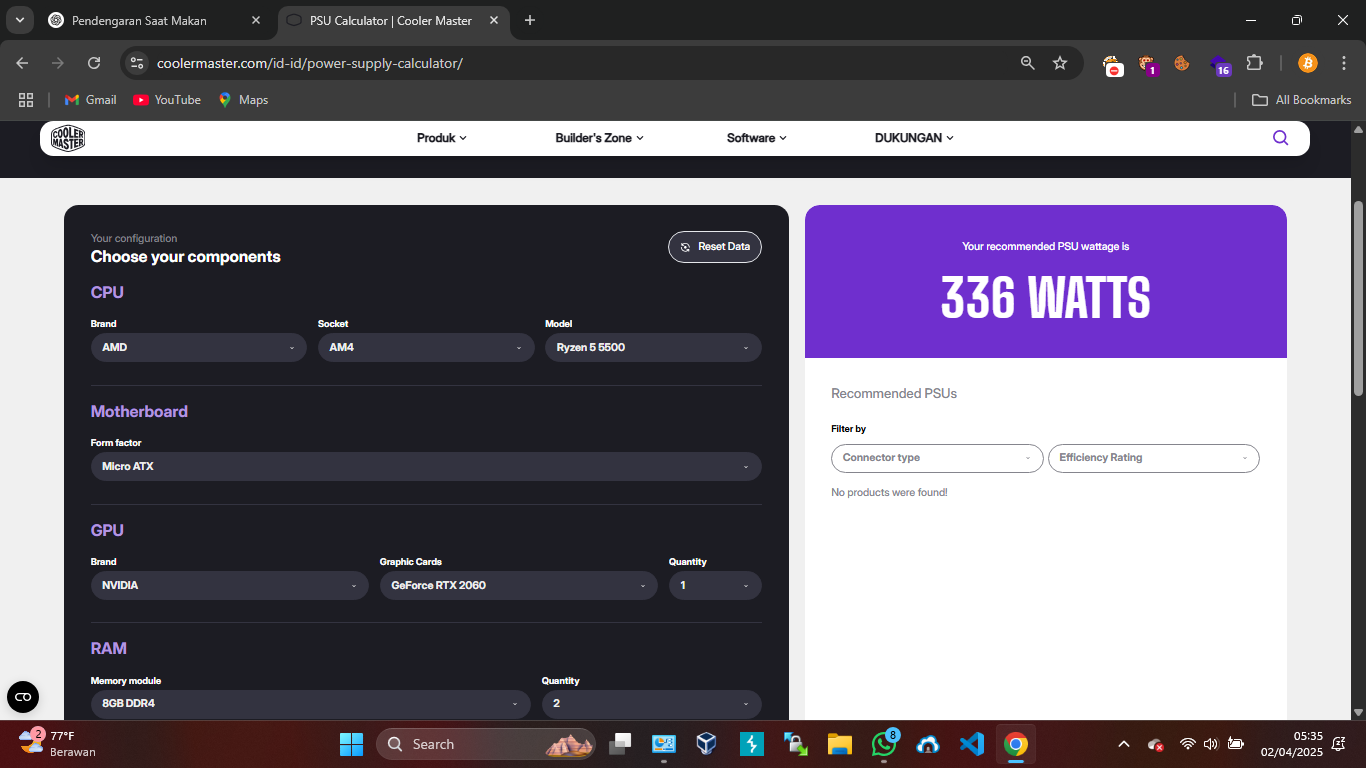Click the cookie extension icon
This screenshot has width=1366, height=768.
coord(1182,63)
